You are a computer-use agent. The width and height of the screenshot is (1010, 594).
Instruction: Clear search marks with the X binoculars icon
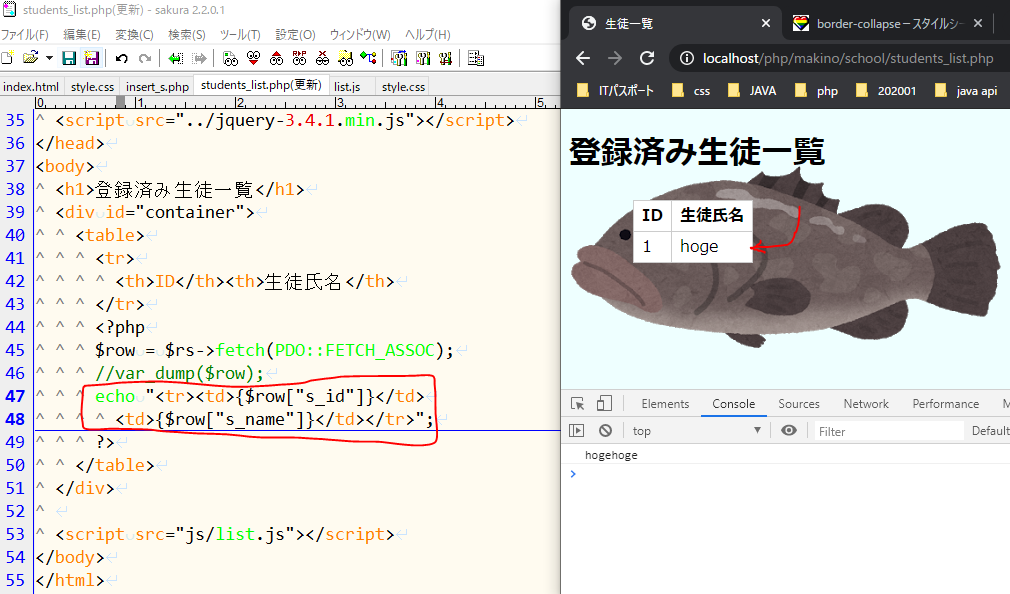click(322, 59)
